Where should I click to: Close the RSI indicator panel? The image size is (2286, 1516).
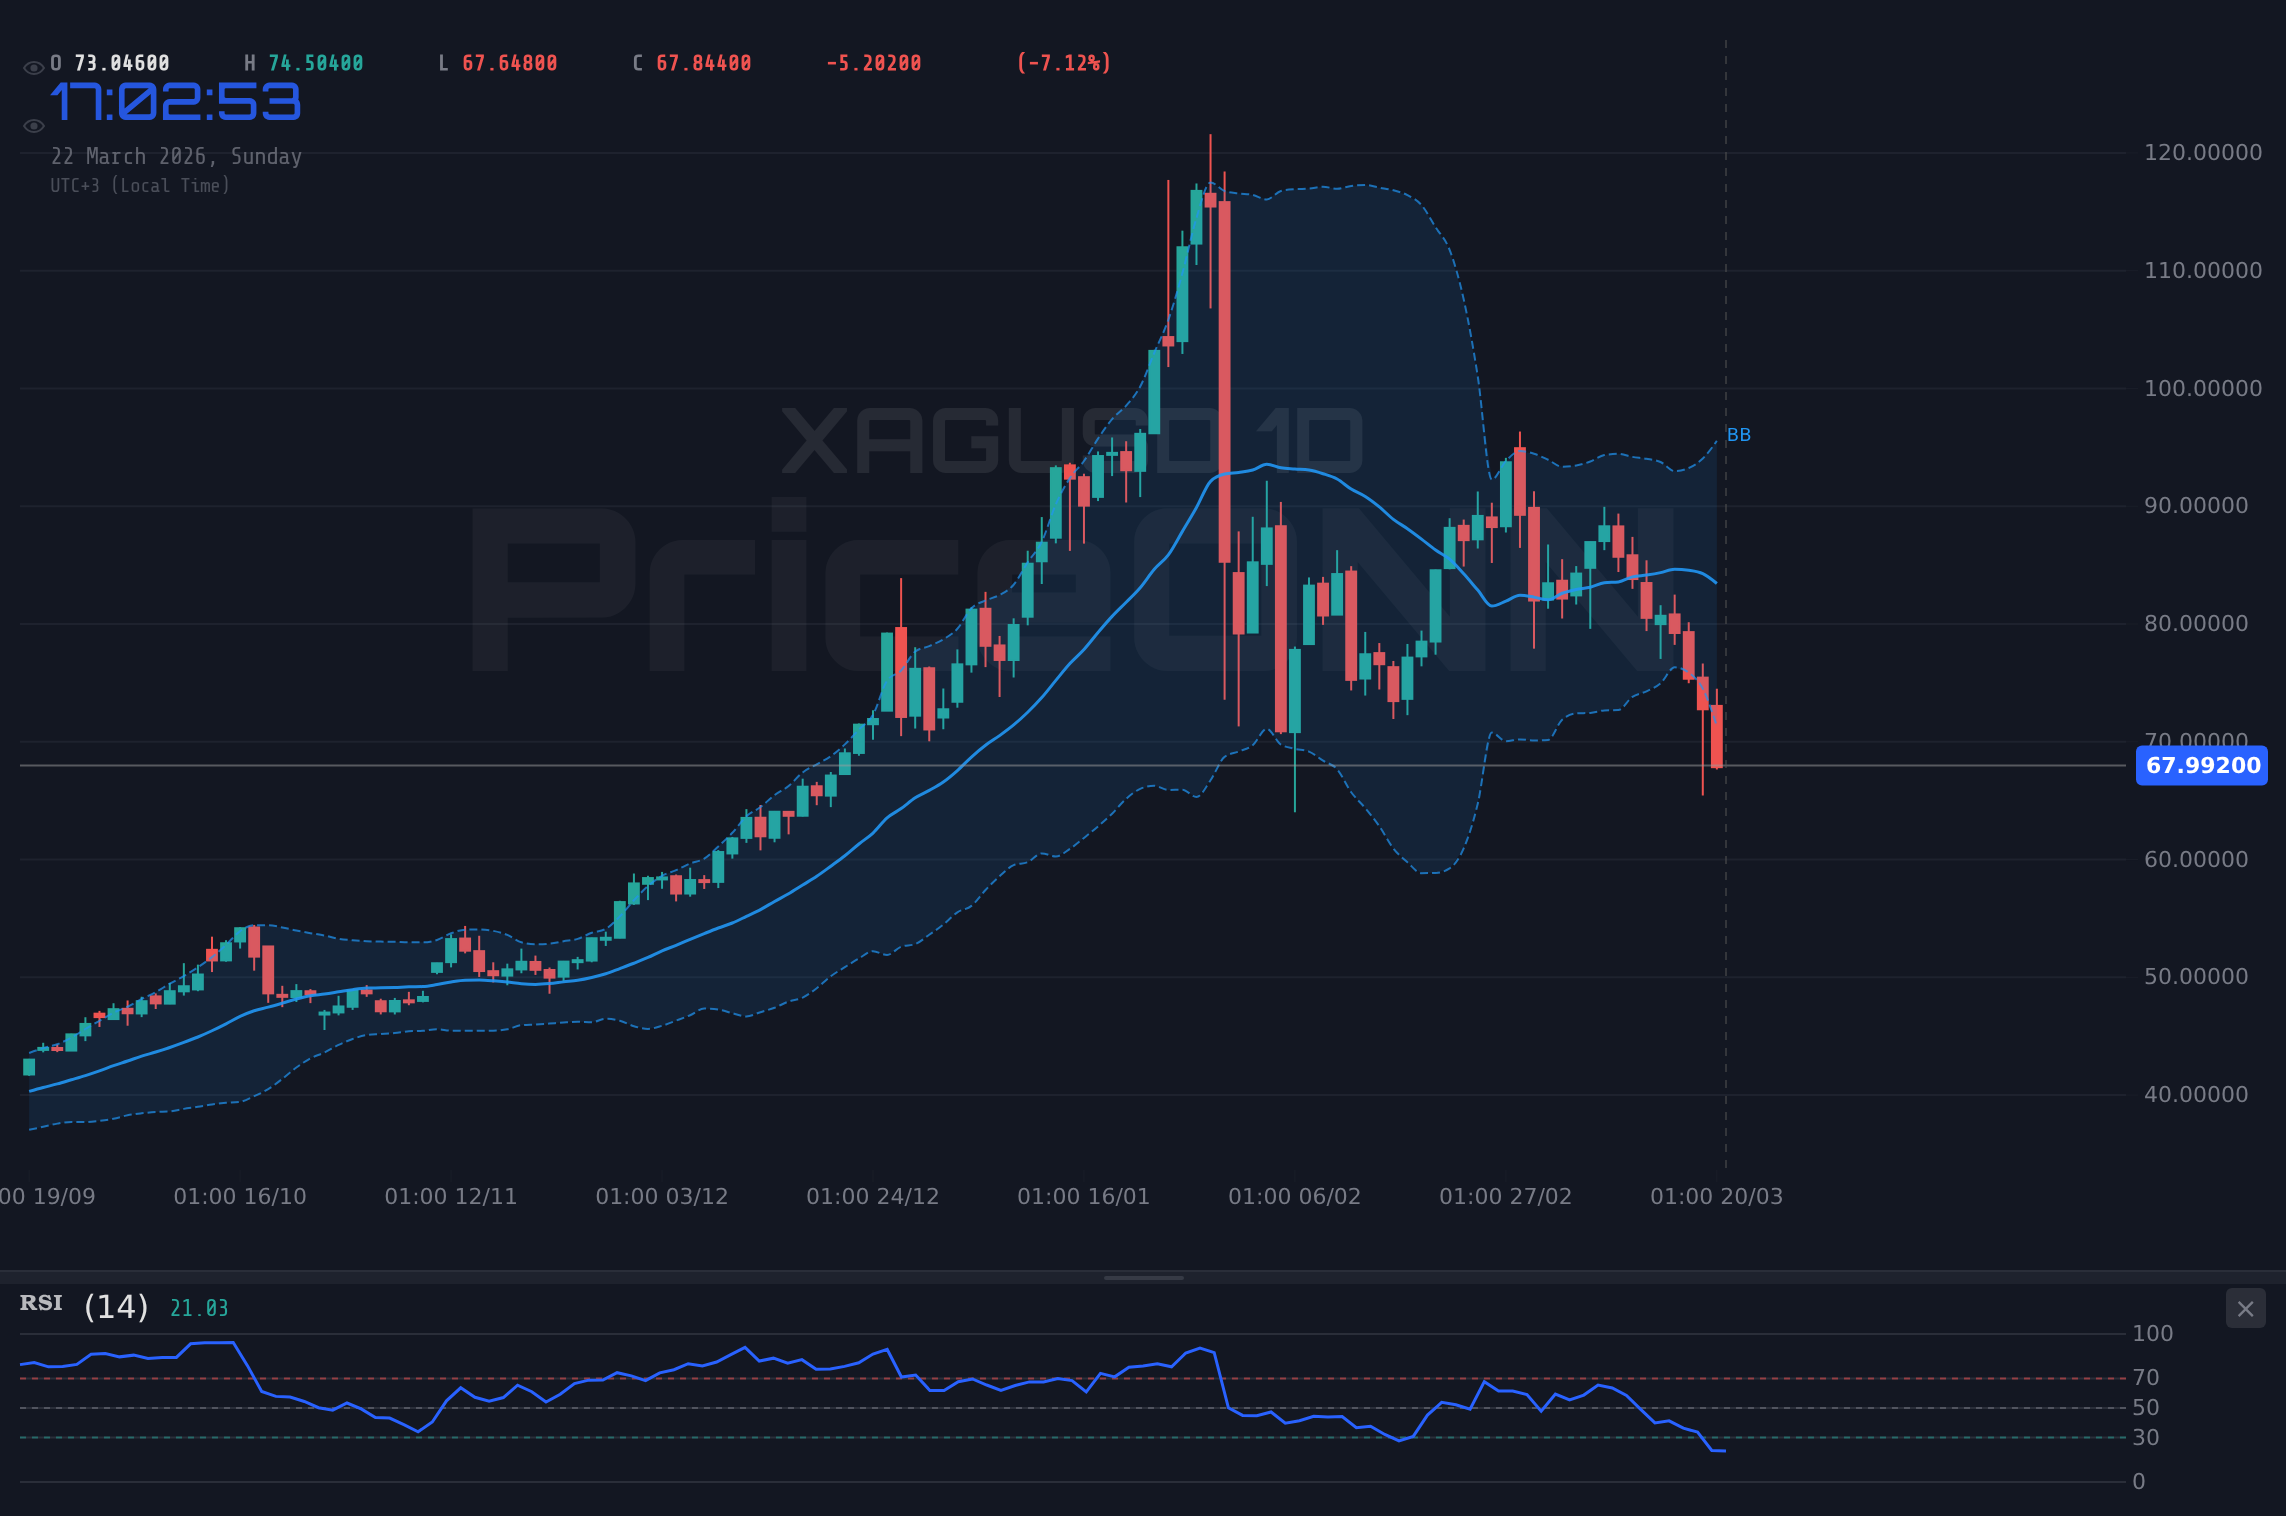(2244, 1308)
